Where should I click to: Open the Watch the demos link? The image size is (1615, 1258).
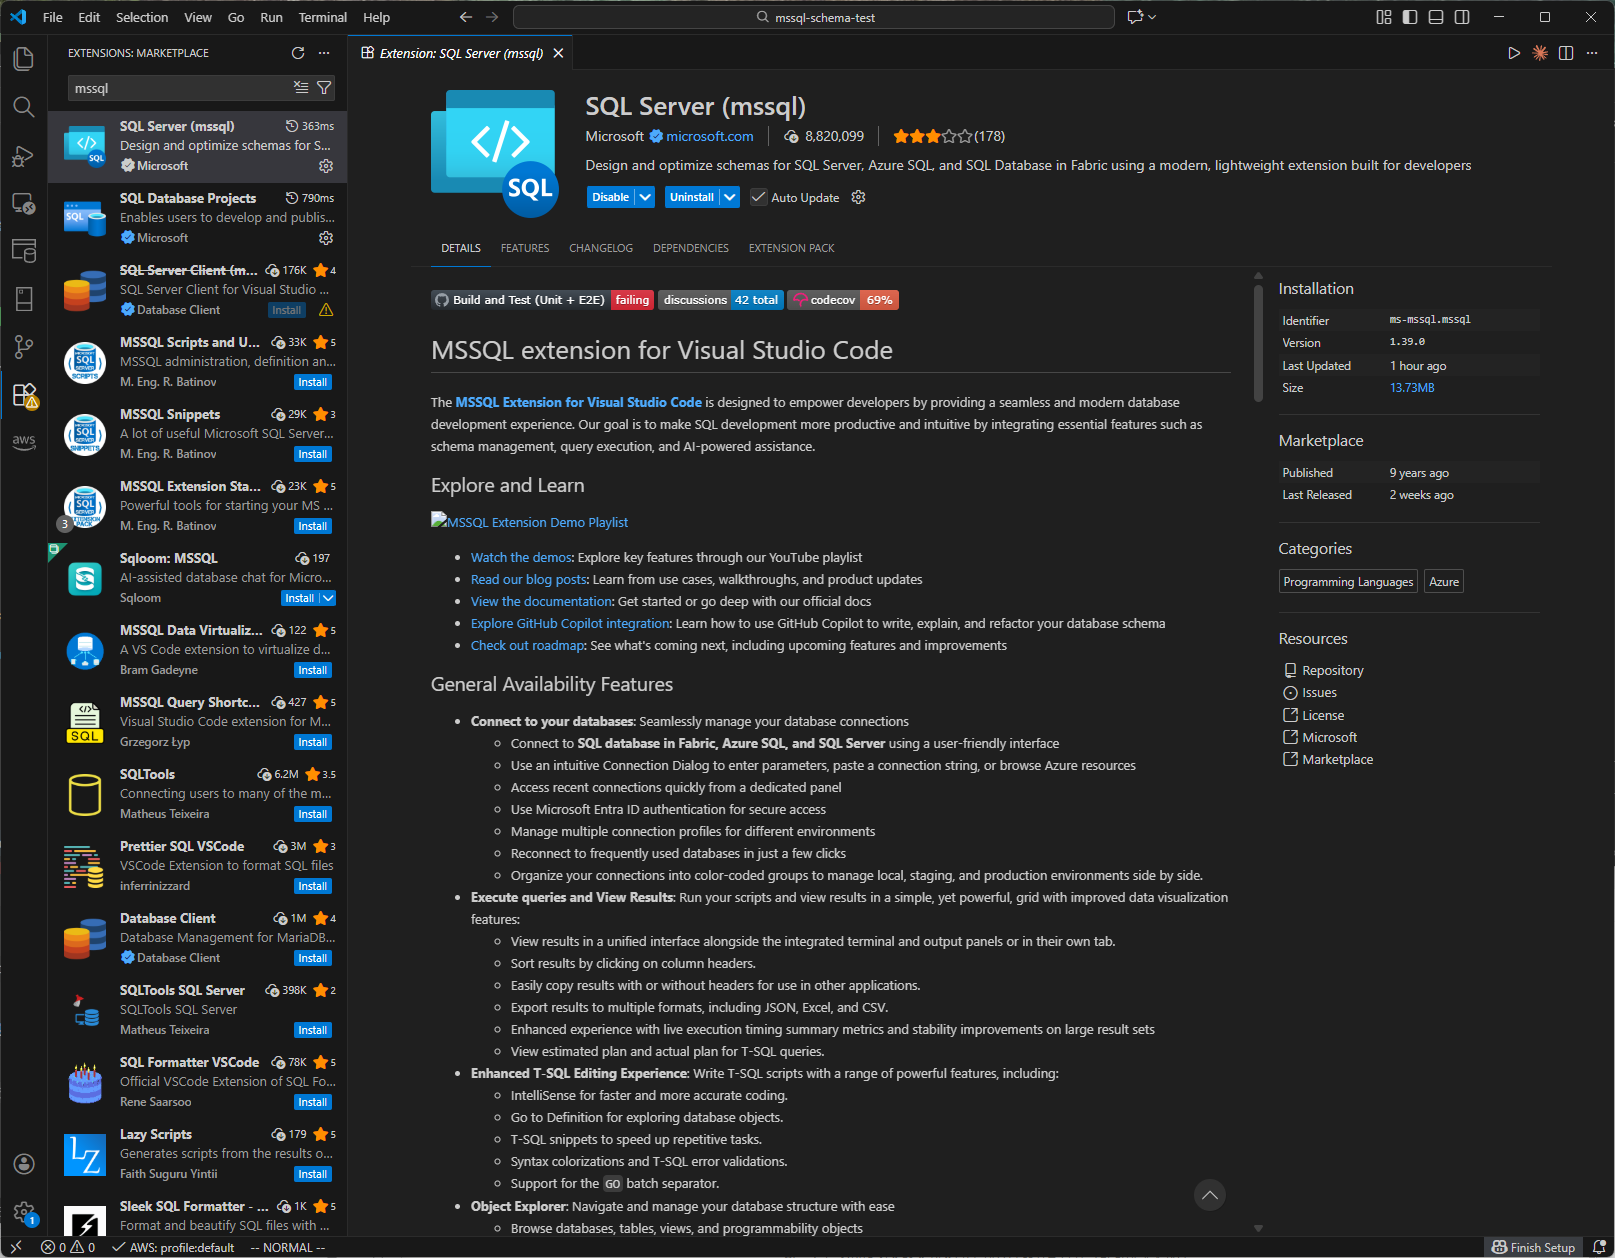[x=521, y=558]
